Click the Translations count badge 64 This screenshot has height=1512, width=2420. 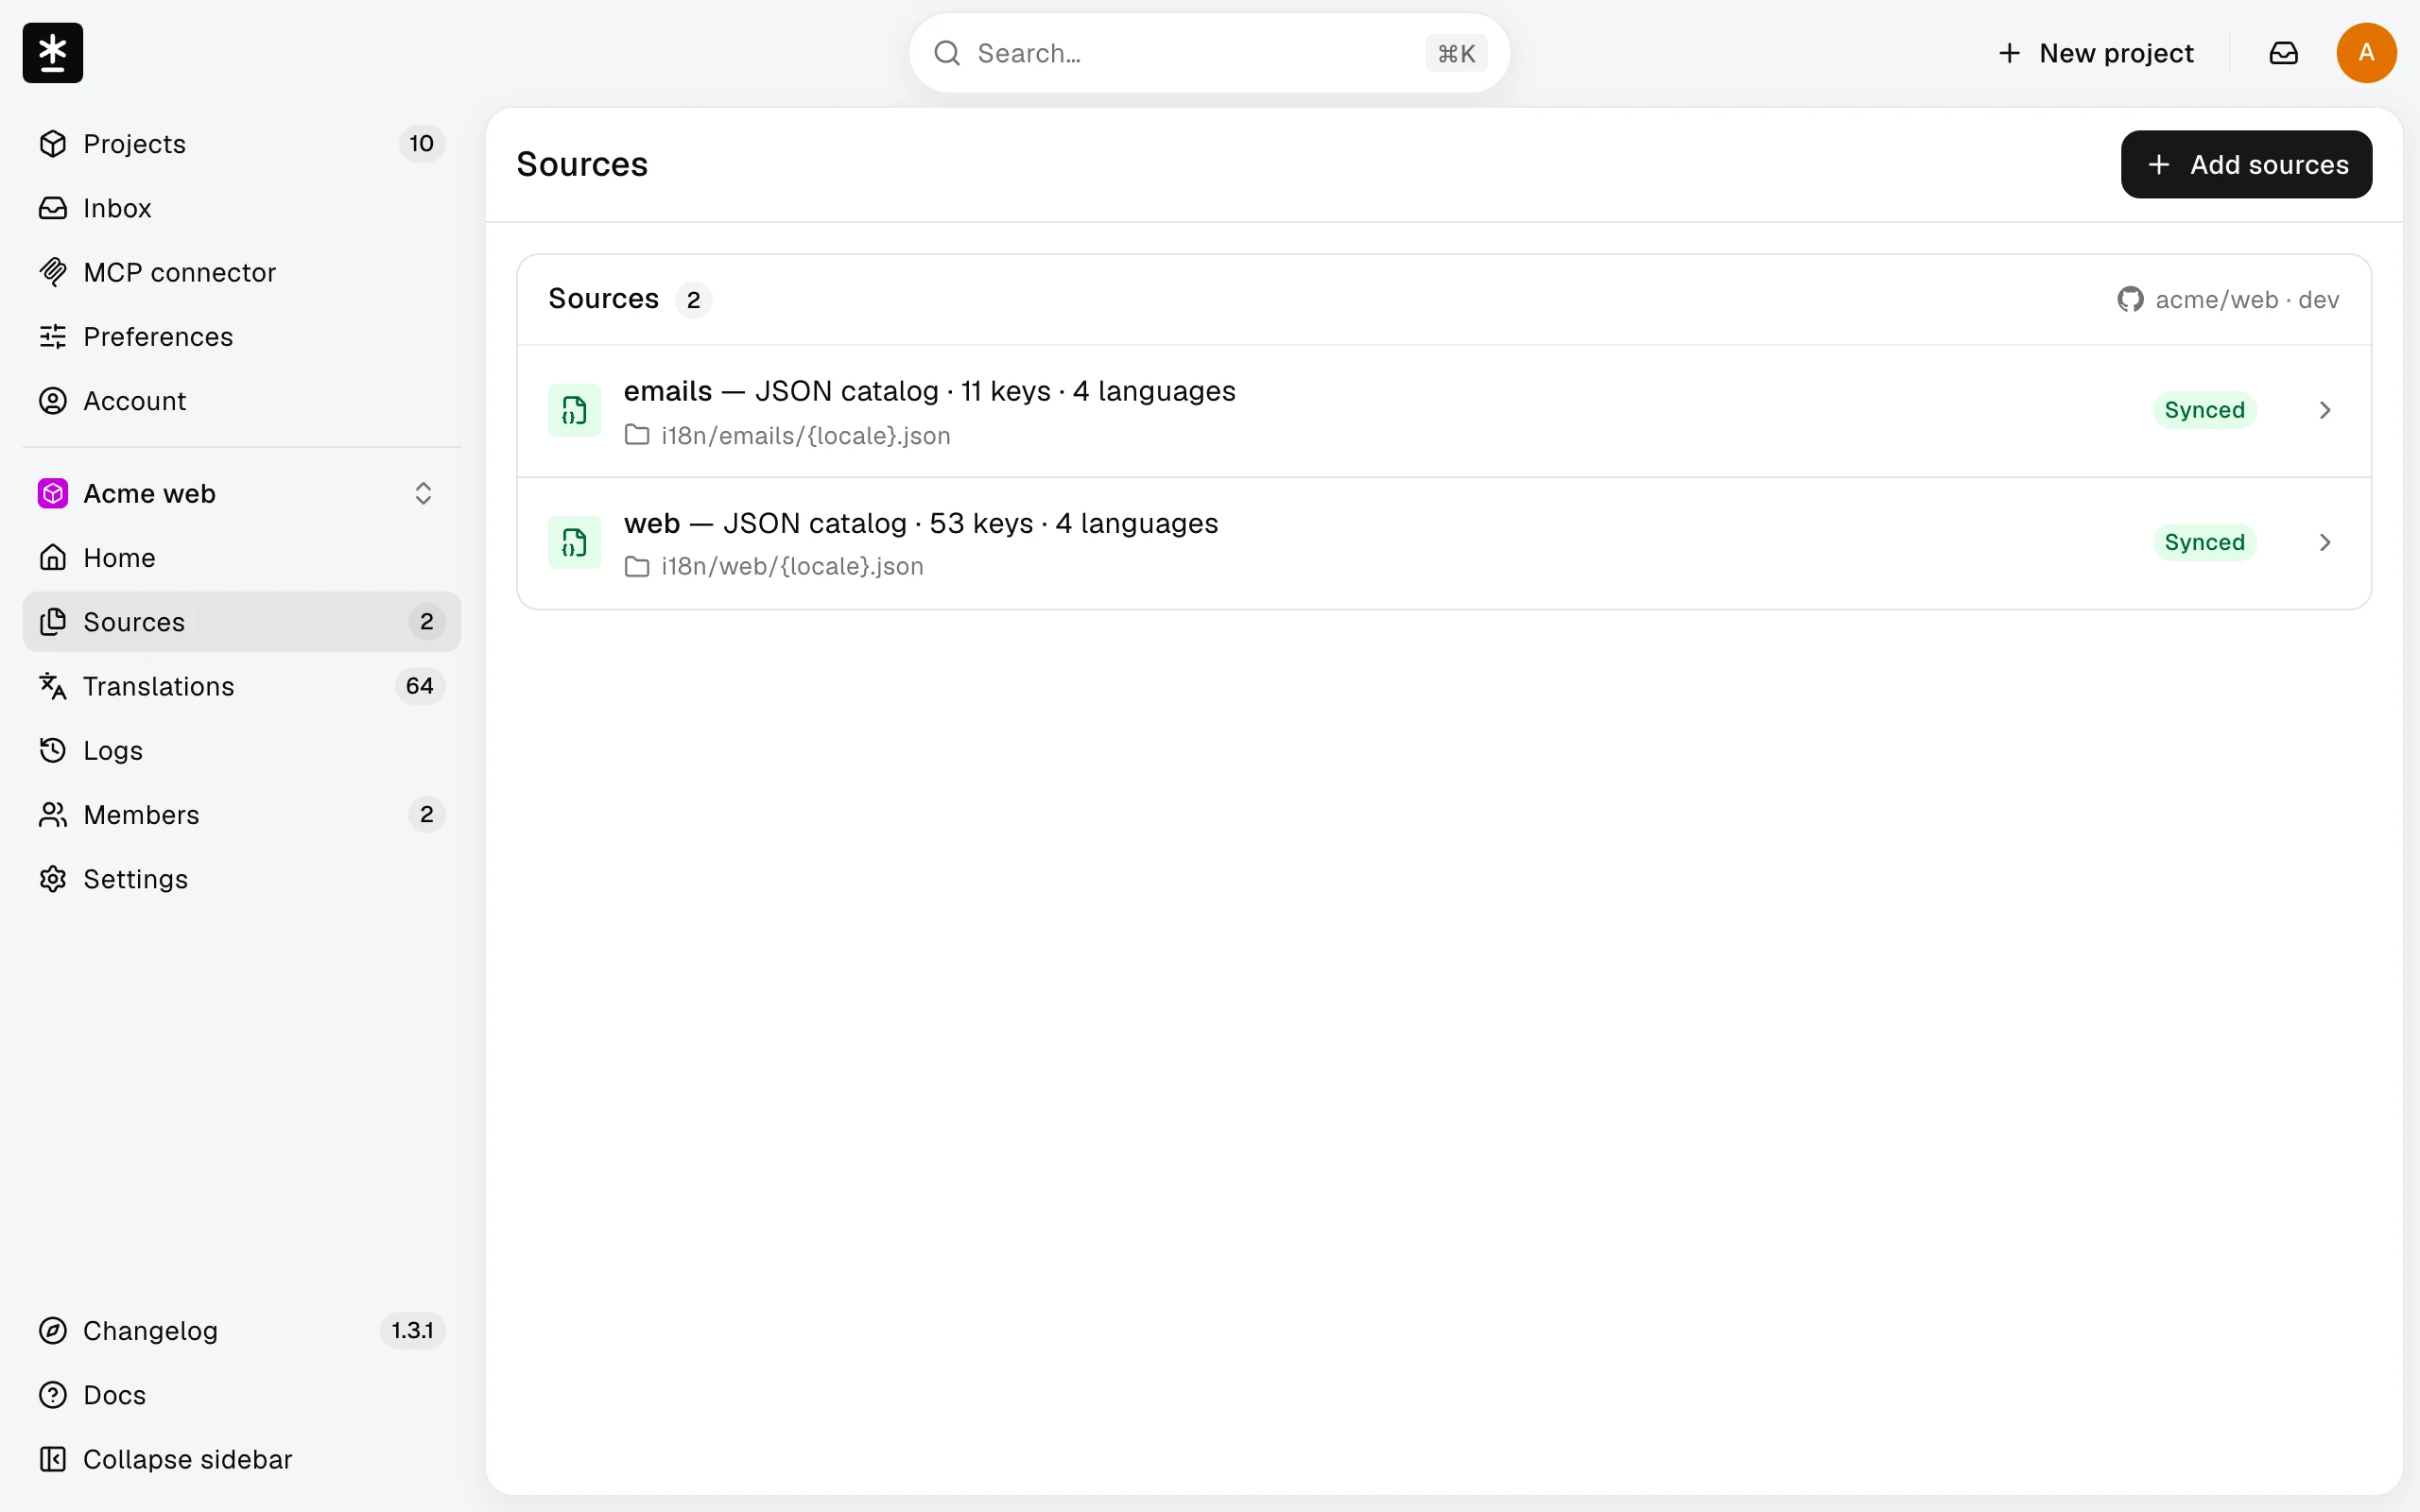coord(420,686)
